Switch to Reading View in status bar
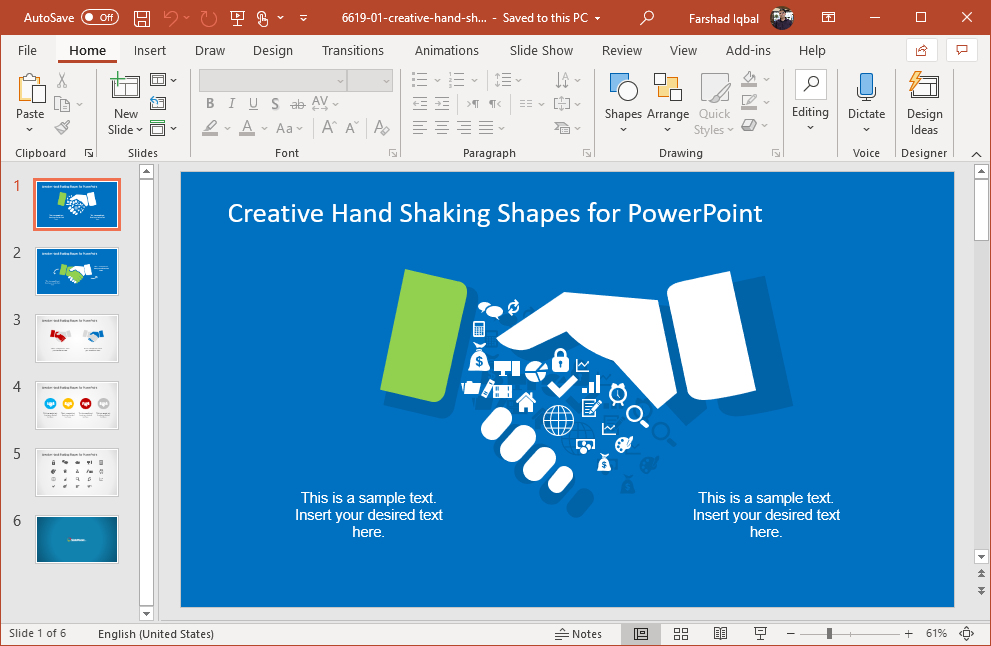The width and height of the screenshot is (991, 646). tap(720, 634)
